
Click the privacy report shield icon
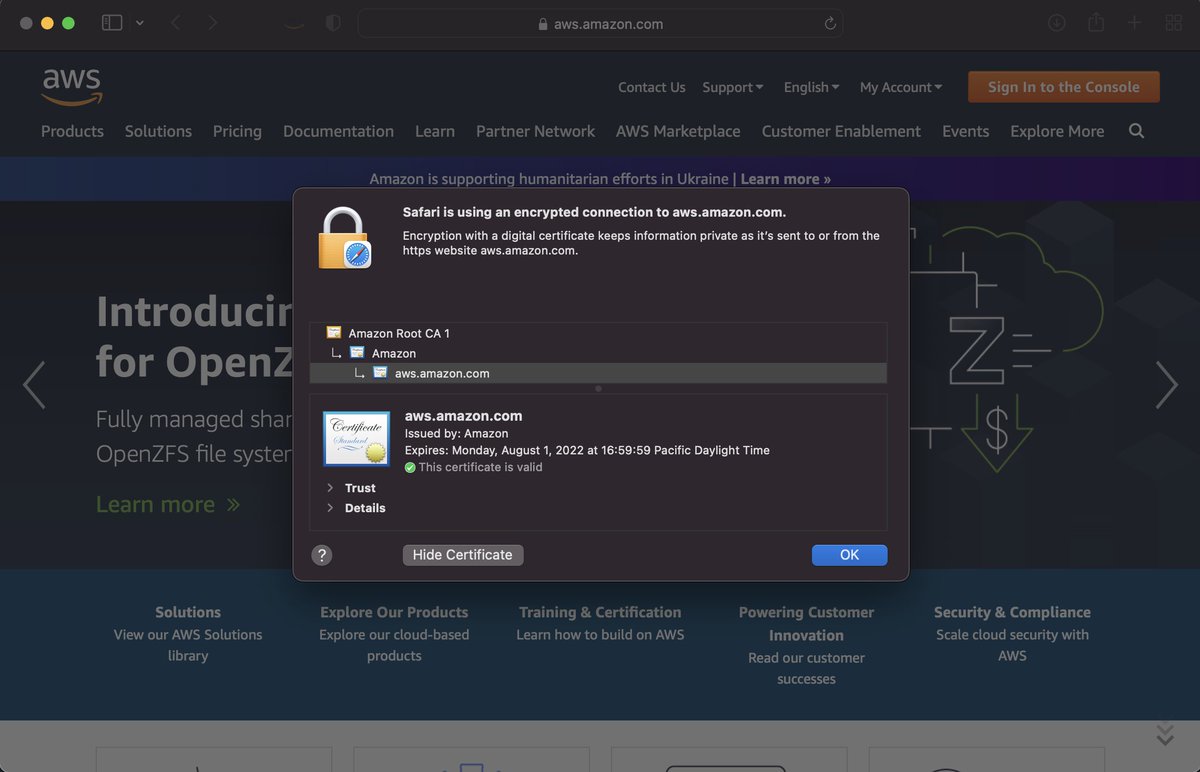(x=333, y=23)
